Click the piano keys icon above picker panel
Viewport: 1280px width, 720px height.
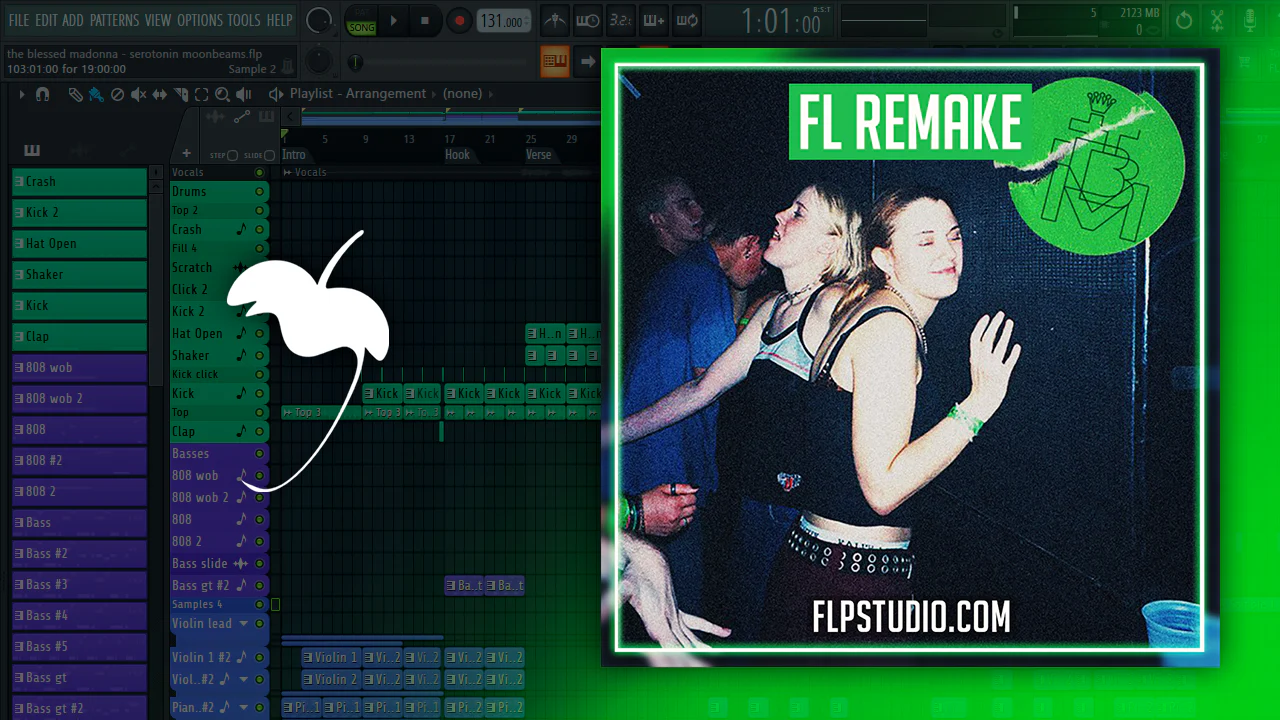click(x=32, y=151)
